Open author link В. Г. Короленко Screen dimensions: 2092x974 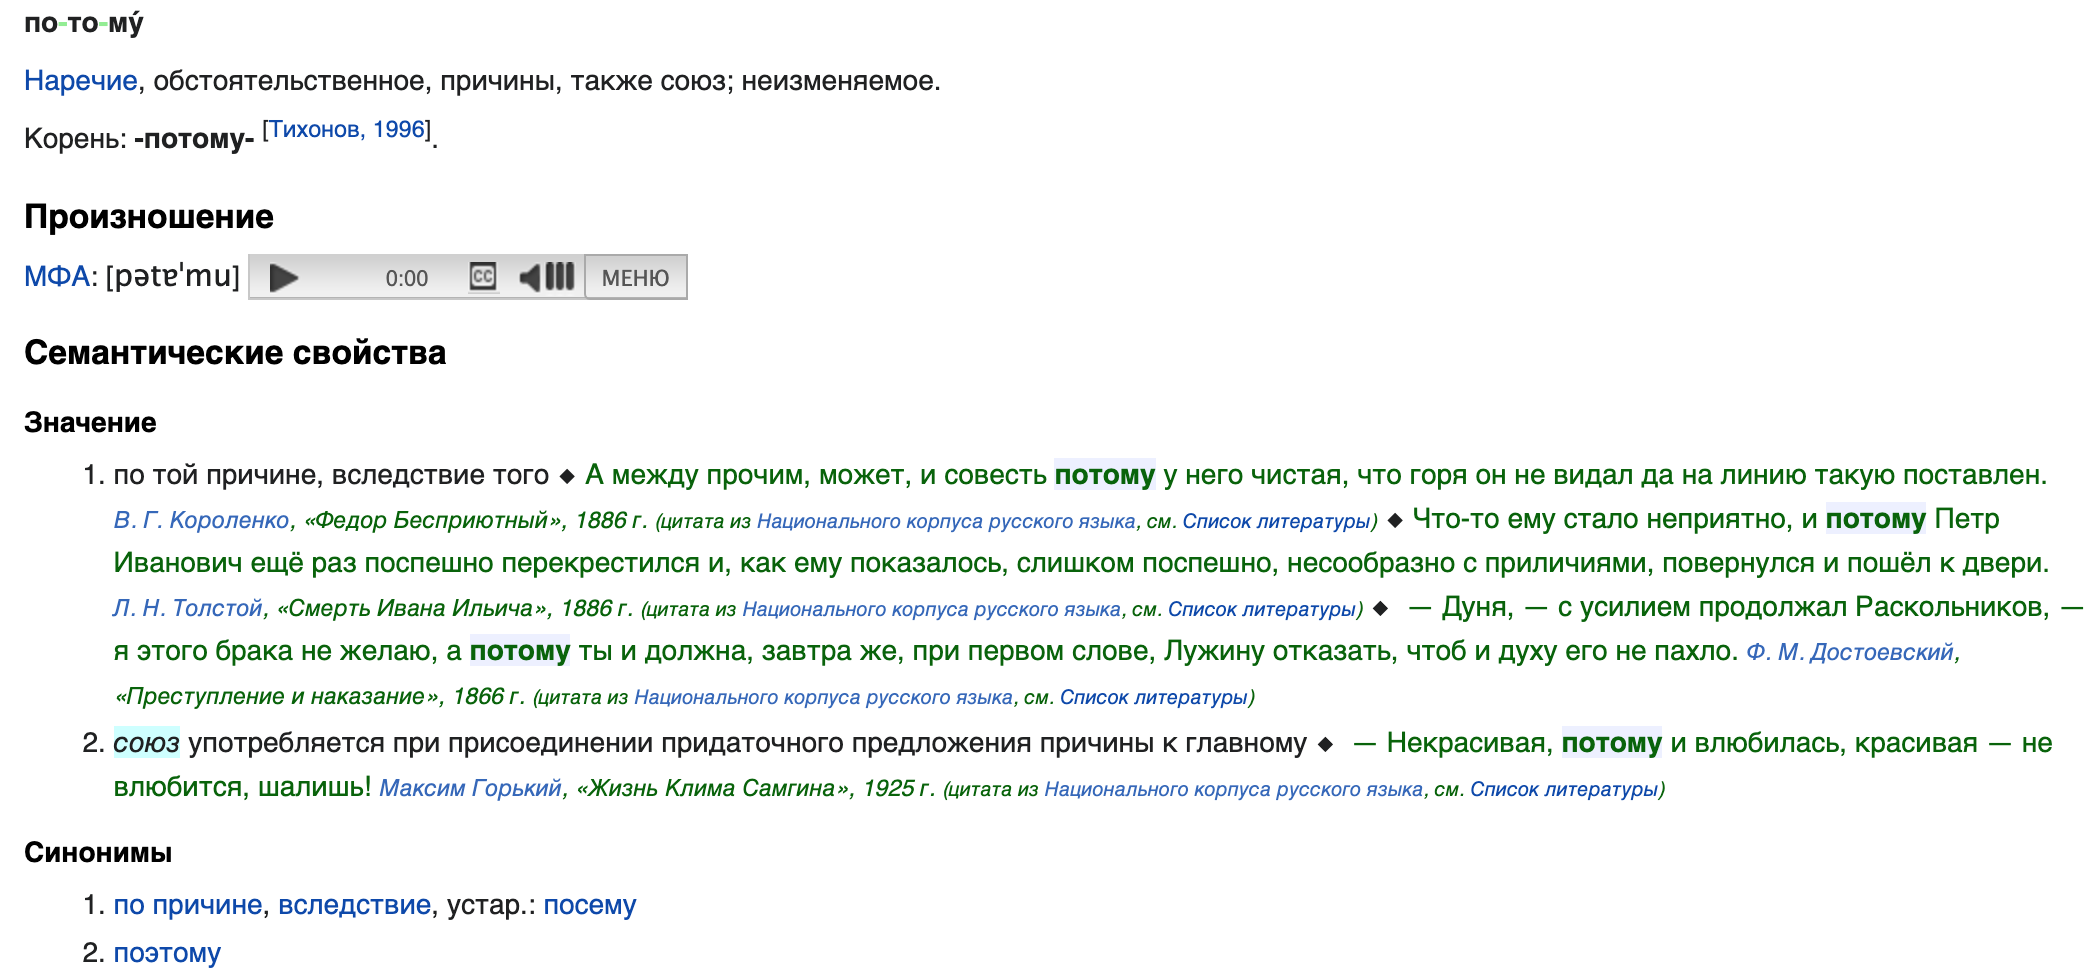coord(201,520)
